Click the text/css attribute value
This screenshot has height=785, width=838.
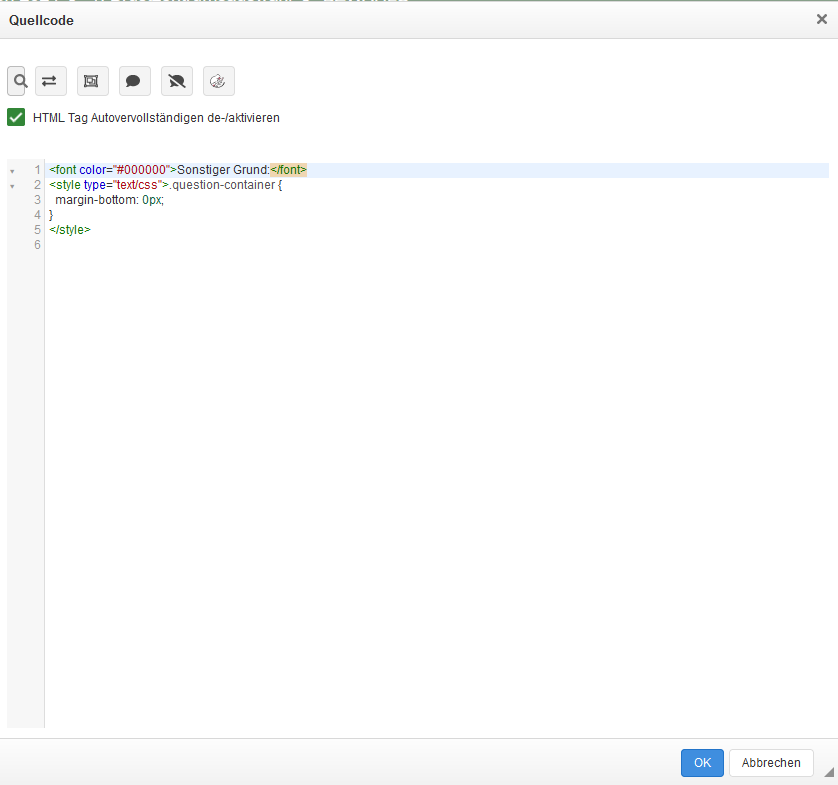[139, 185]
